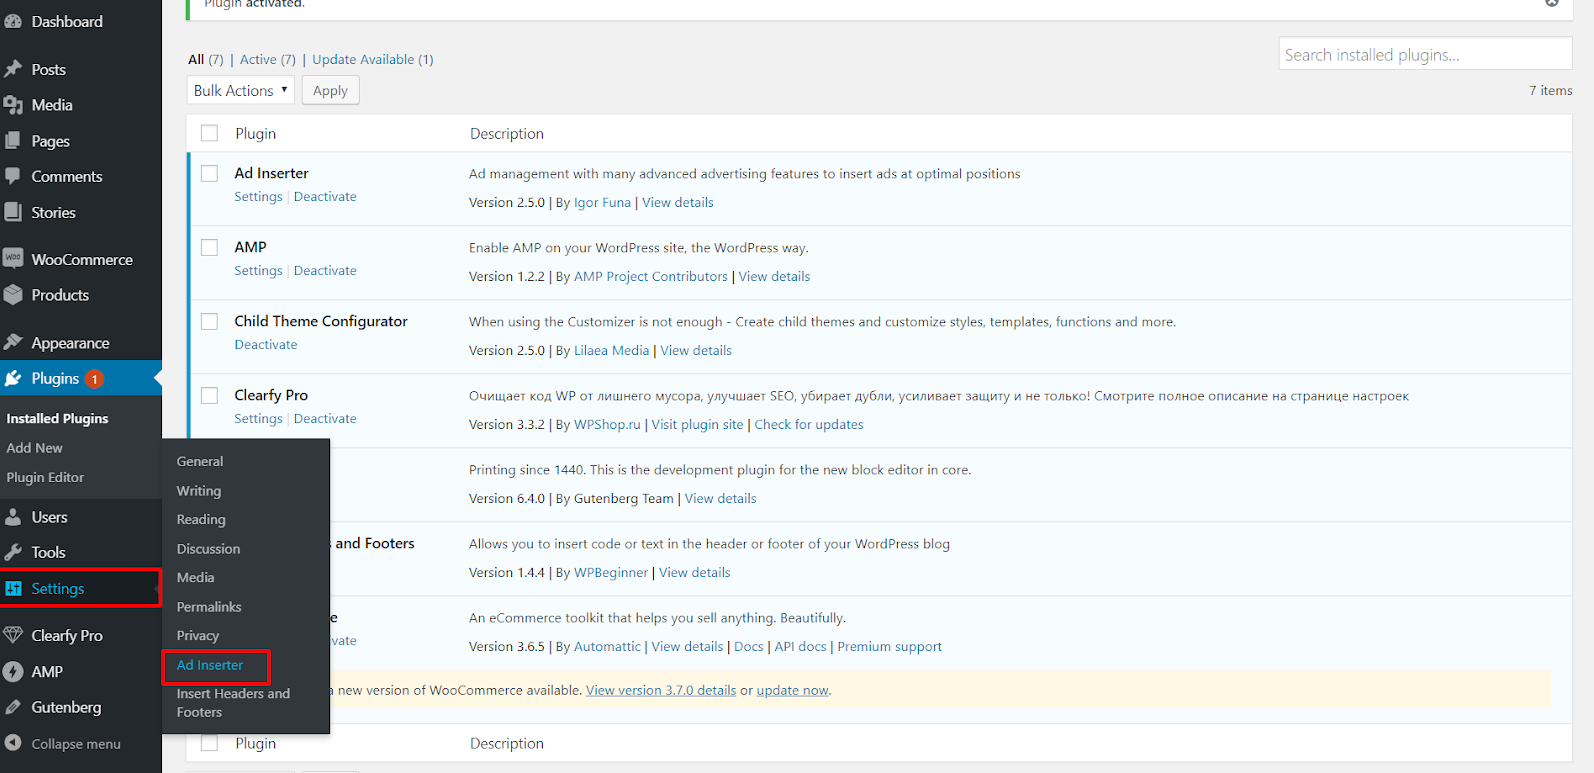Open Media settings in the Settings flyout
The image size is (1594, 773).
pyautogui.click(x=195, y=577)
